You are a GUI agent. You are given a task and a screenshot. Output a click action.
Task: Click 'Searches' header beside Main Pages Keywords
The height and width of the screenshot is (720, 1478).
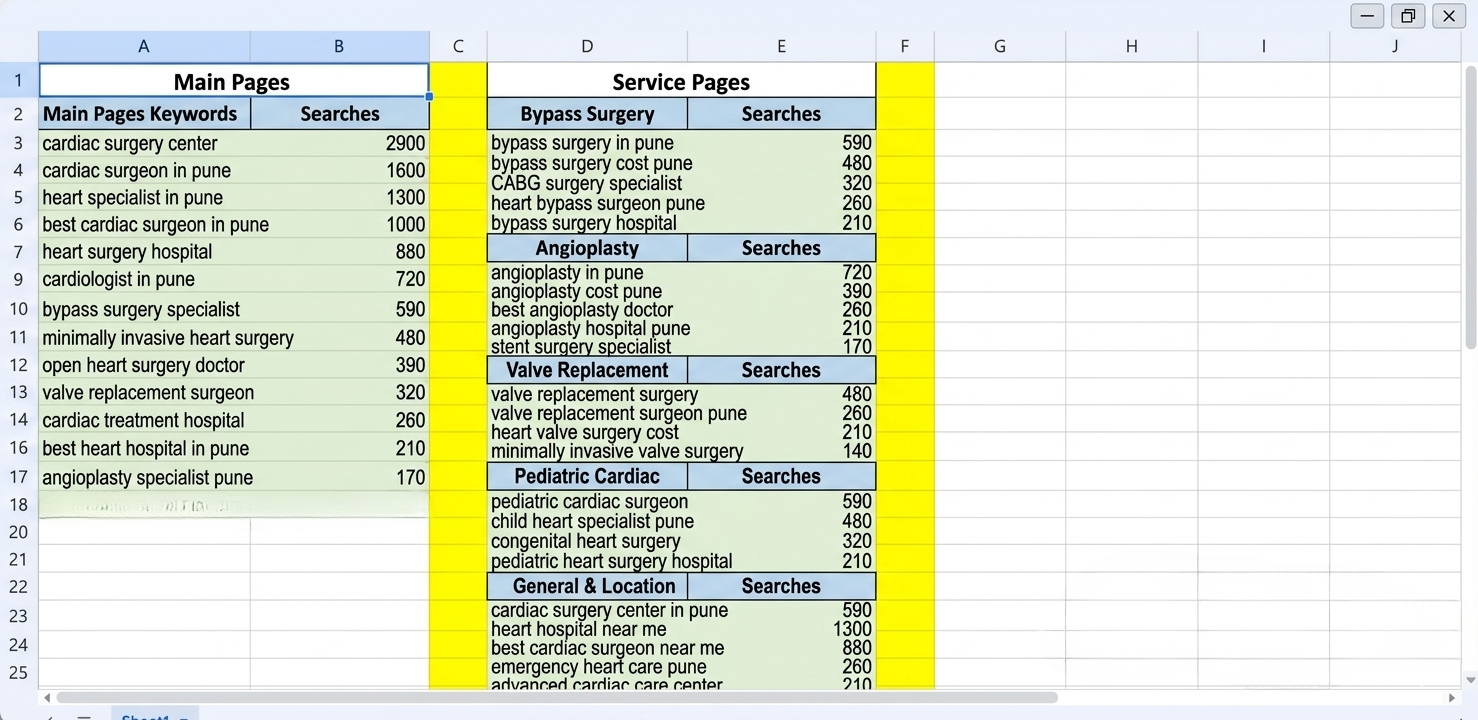tap(340, 114)
